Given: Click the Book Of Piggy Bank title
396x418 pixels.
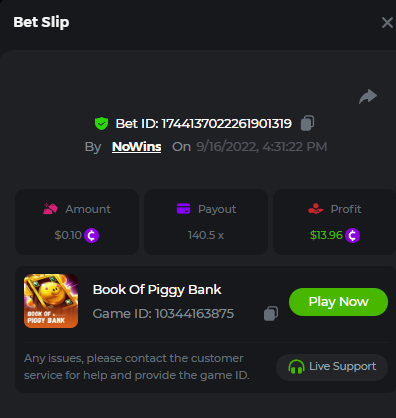Looking at the screenshot, I should click(x=157, y=290).
